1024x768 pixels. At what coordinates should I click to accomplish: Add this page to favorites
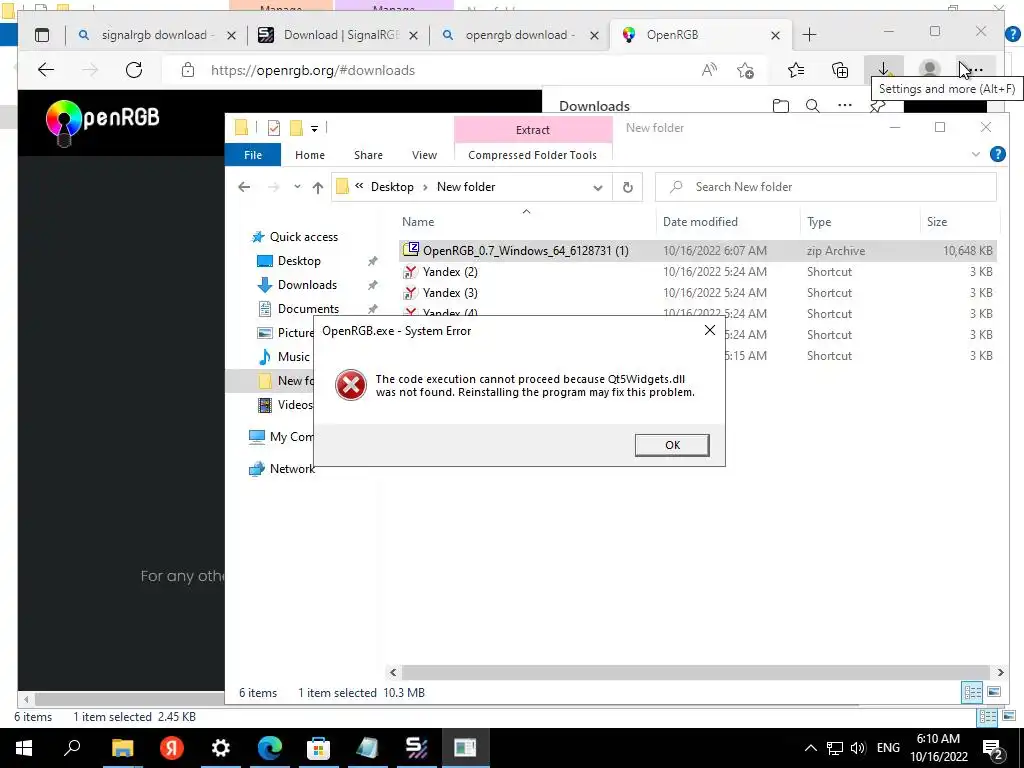[745, 70]
